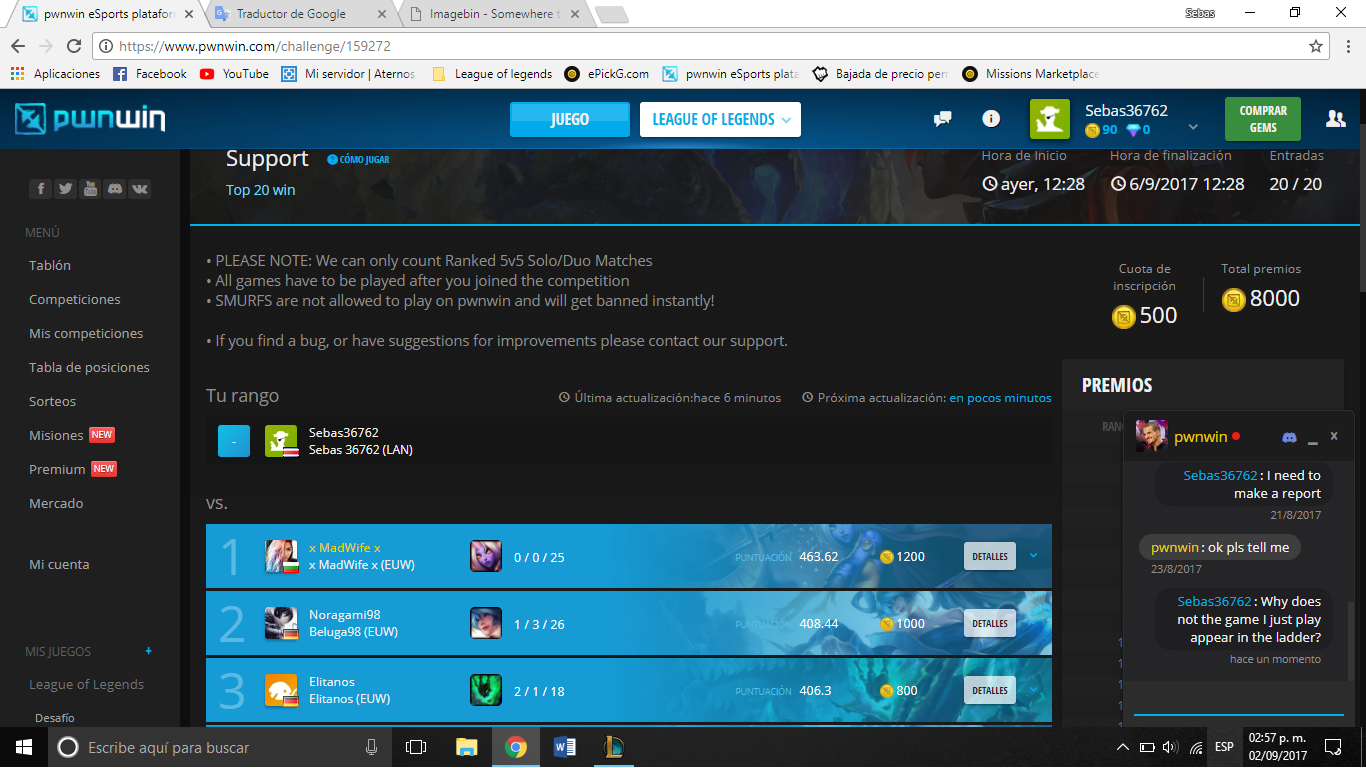
Task: Open pwnwin YouTube social icon
Action: 90,188
